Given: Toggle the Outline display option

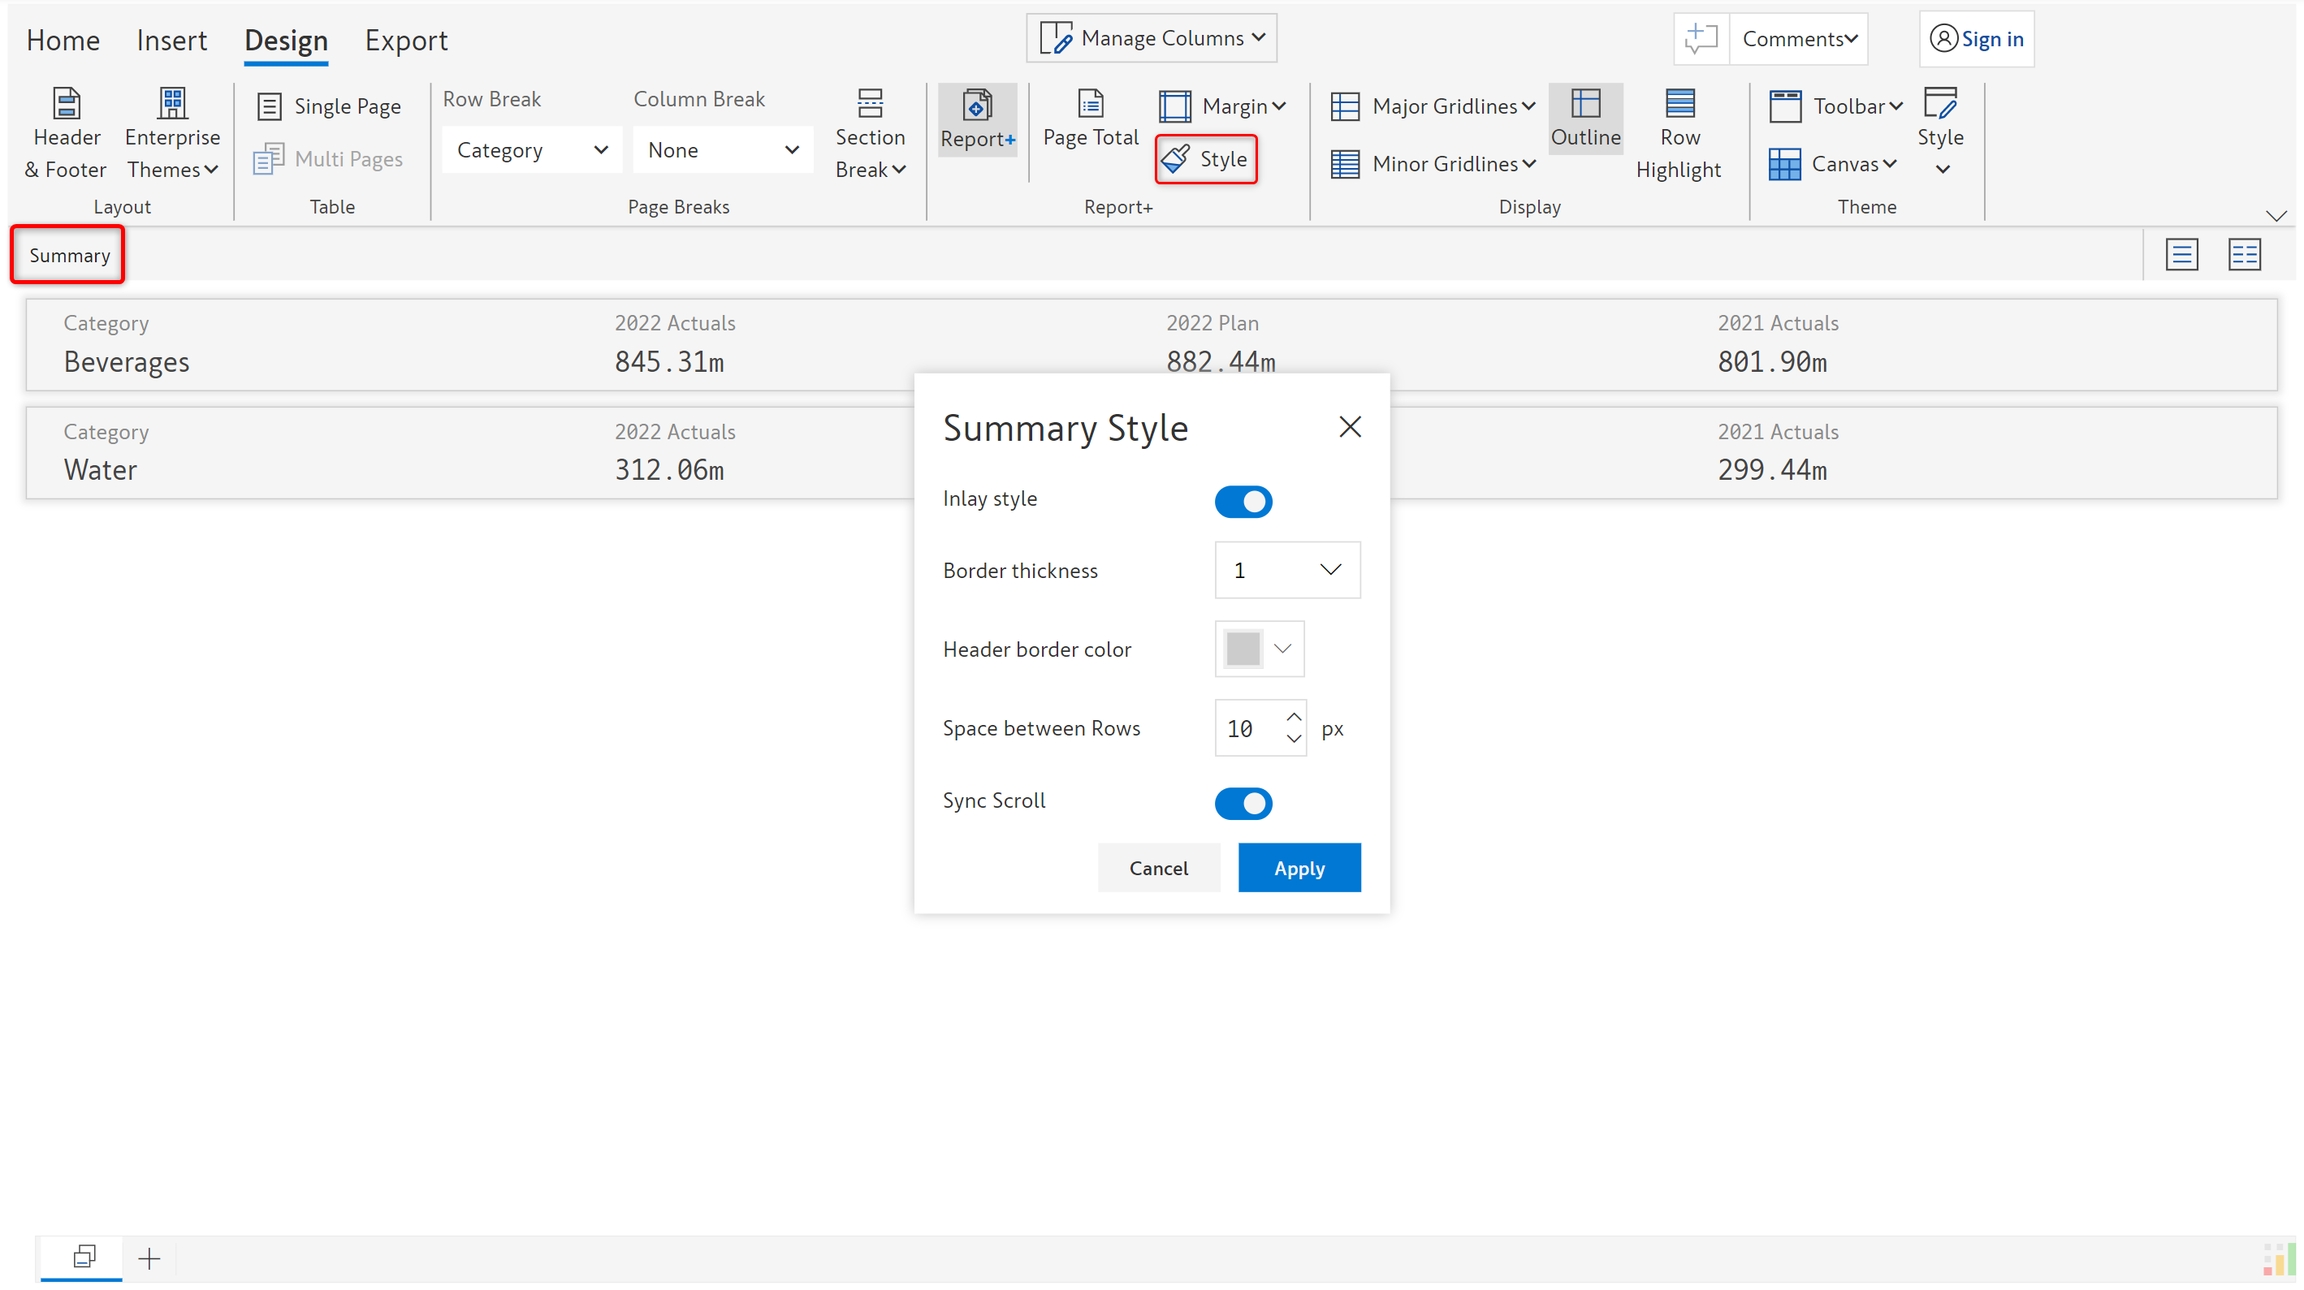Looking at the screenshot, I should (x=1585, y=119).
